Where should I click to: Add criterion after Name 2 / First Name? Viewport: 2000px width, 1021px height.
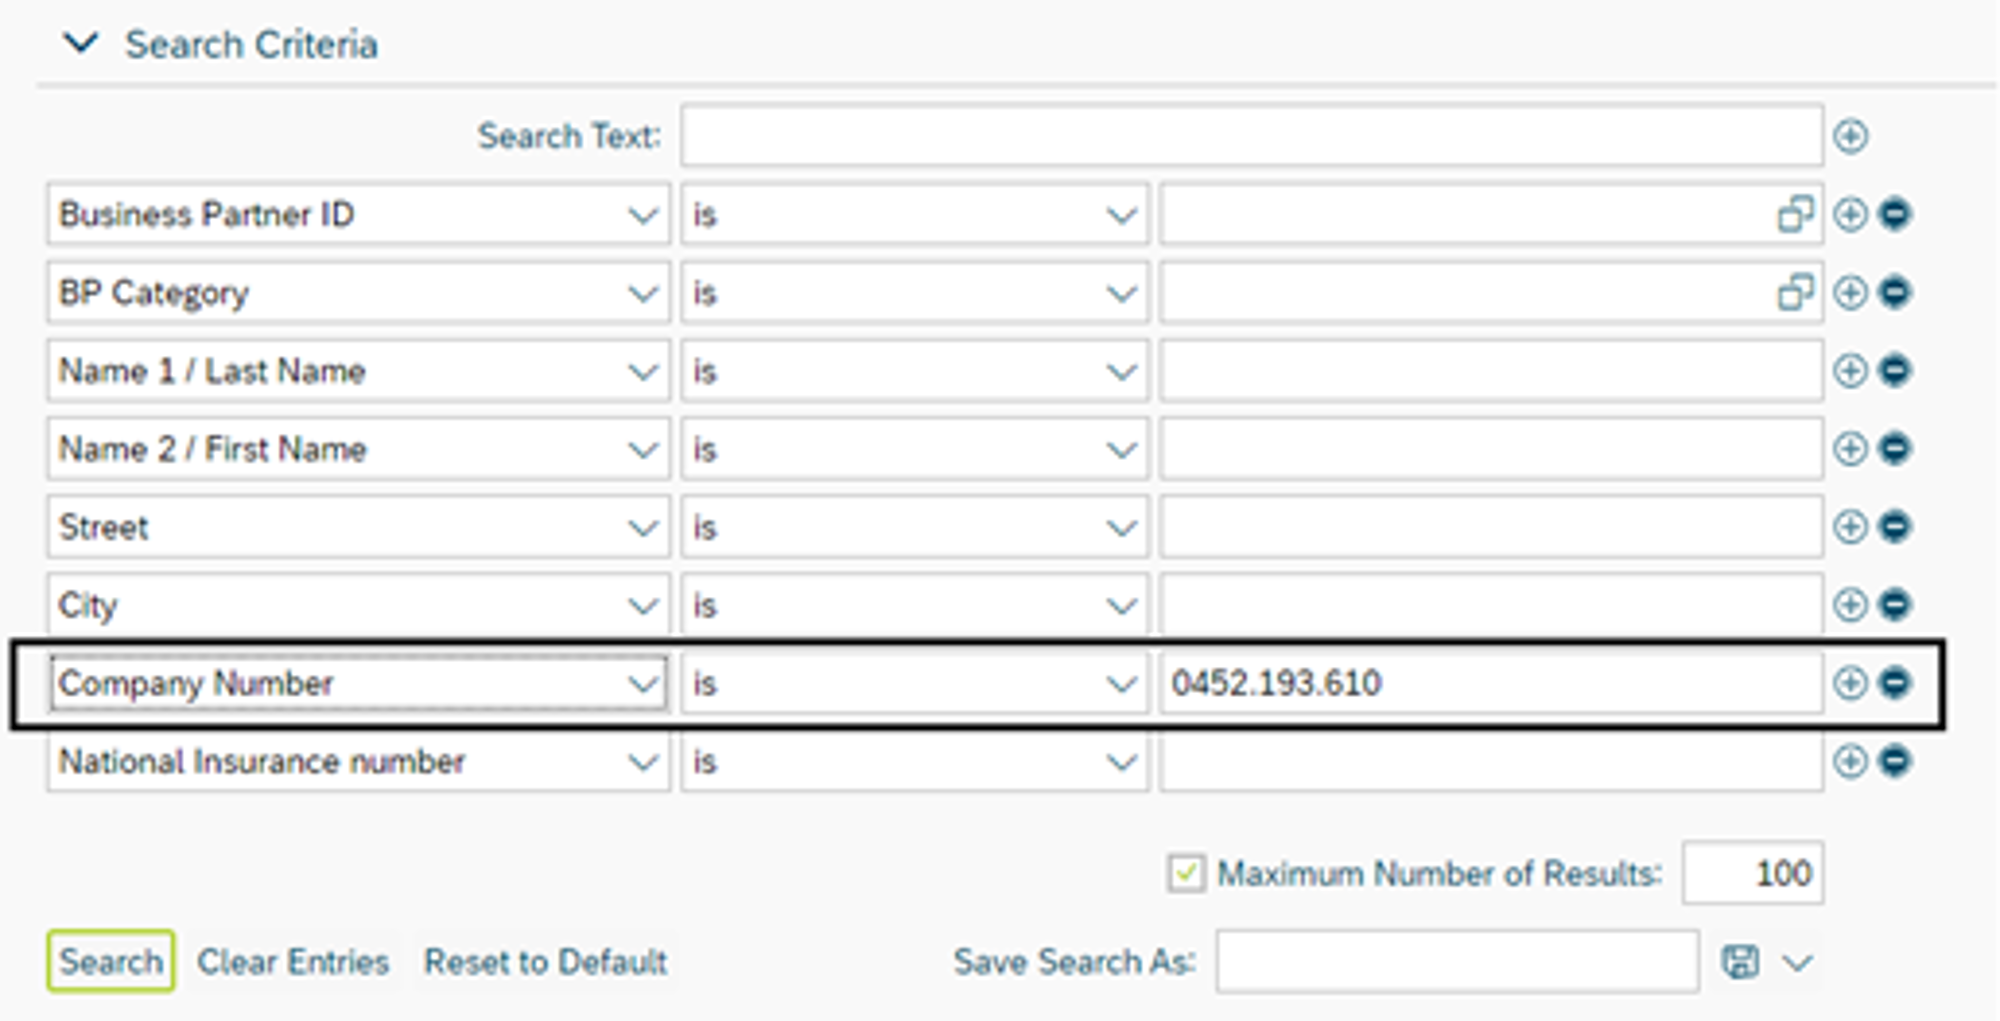coord(1850,448)
